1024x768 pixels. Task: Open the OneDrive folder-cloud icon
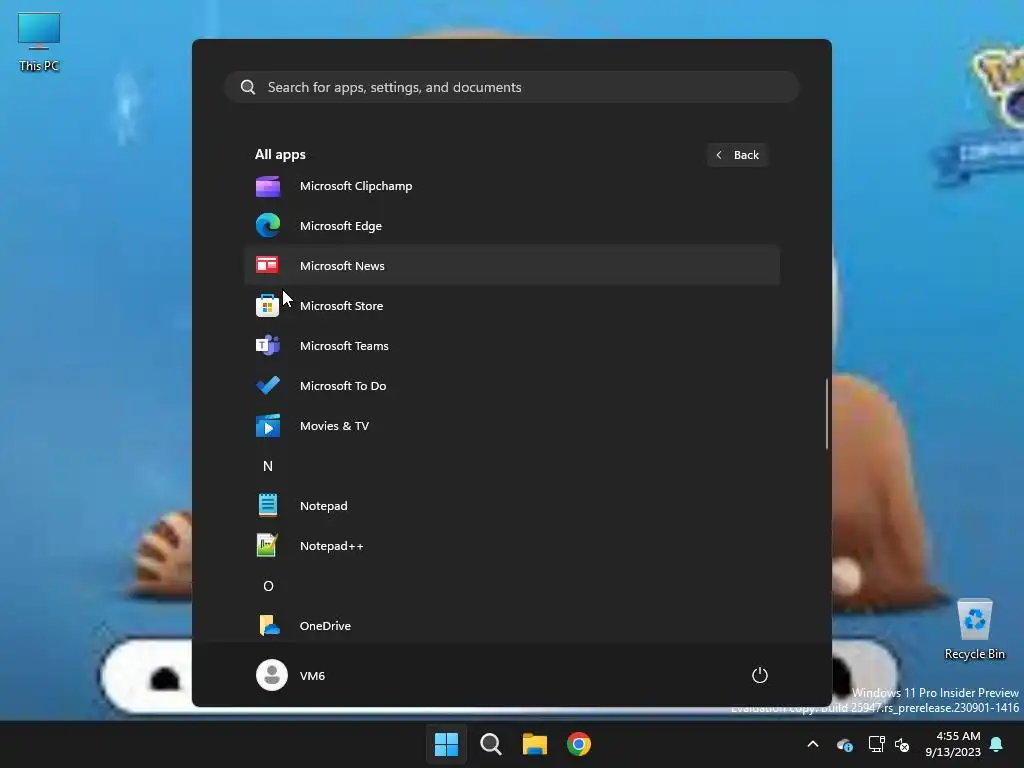coord(269,626)
